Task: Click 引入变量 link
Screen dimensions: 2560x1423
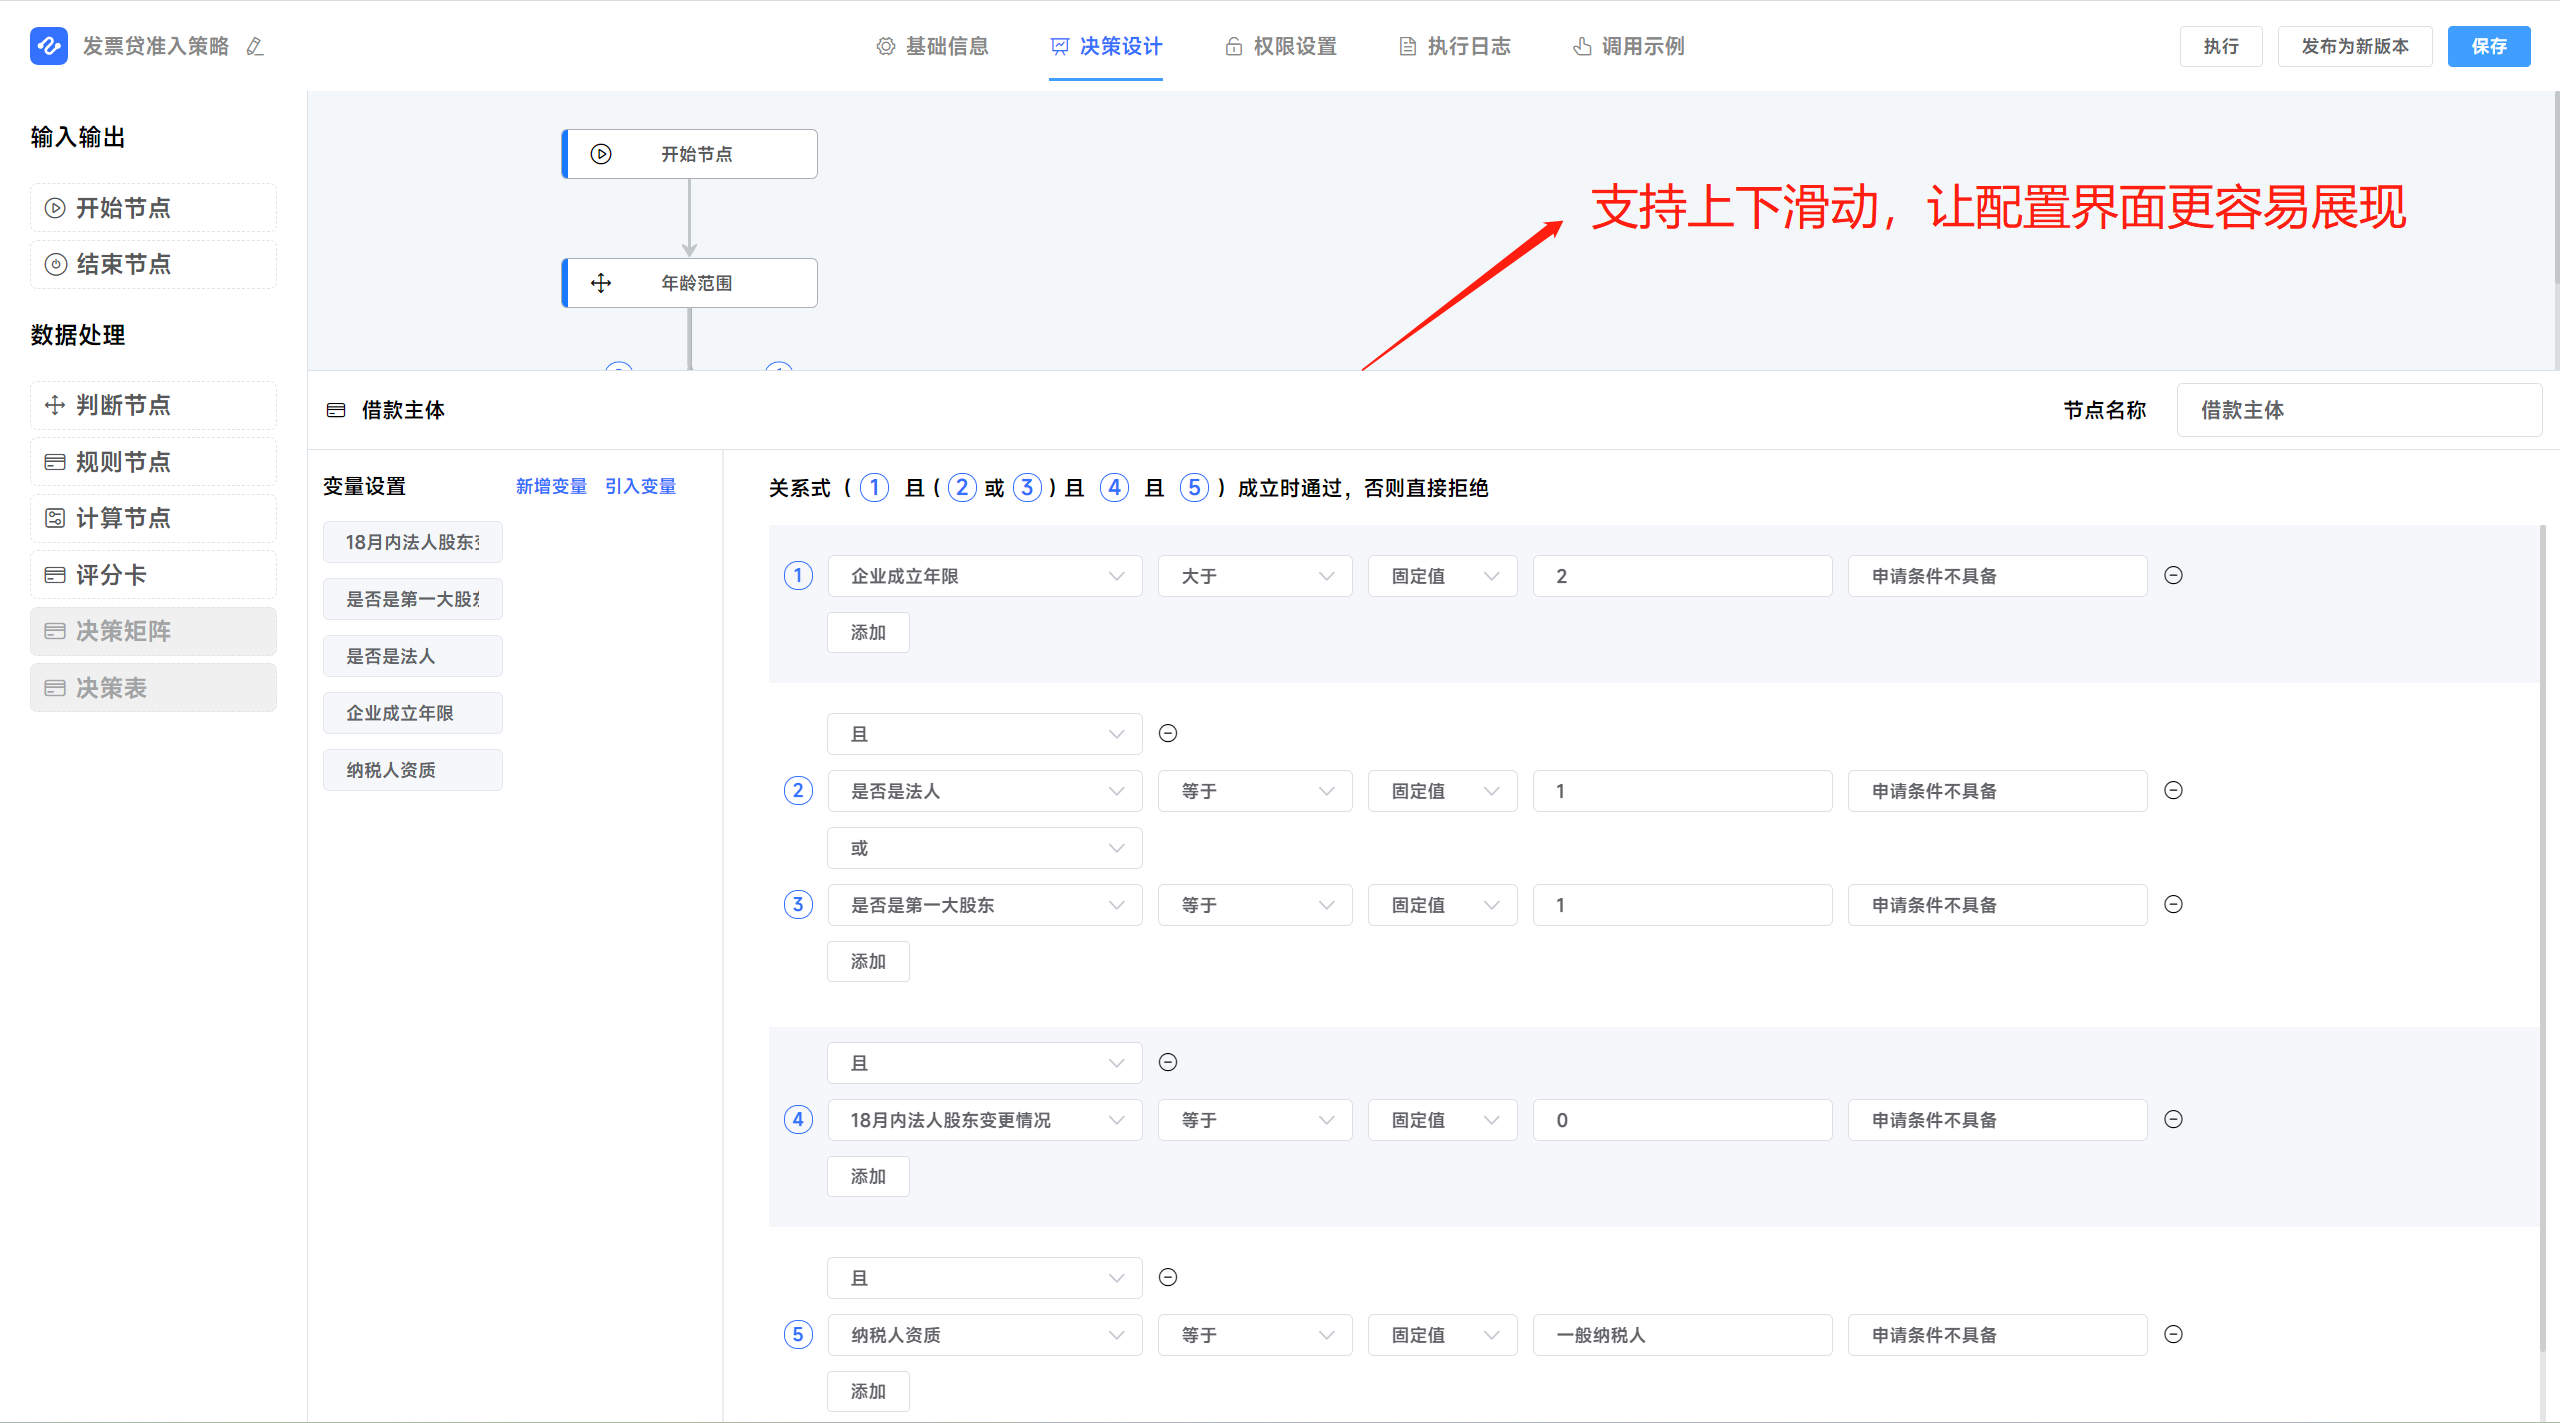Action: coord(640,486)
